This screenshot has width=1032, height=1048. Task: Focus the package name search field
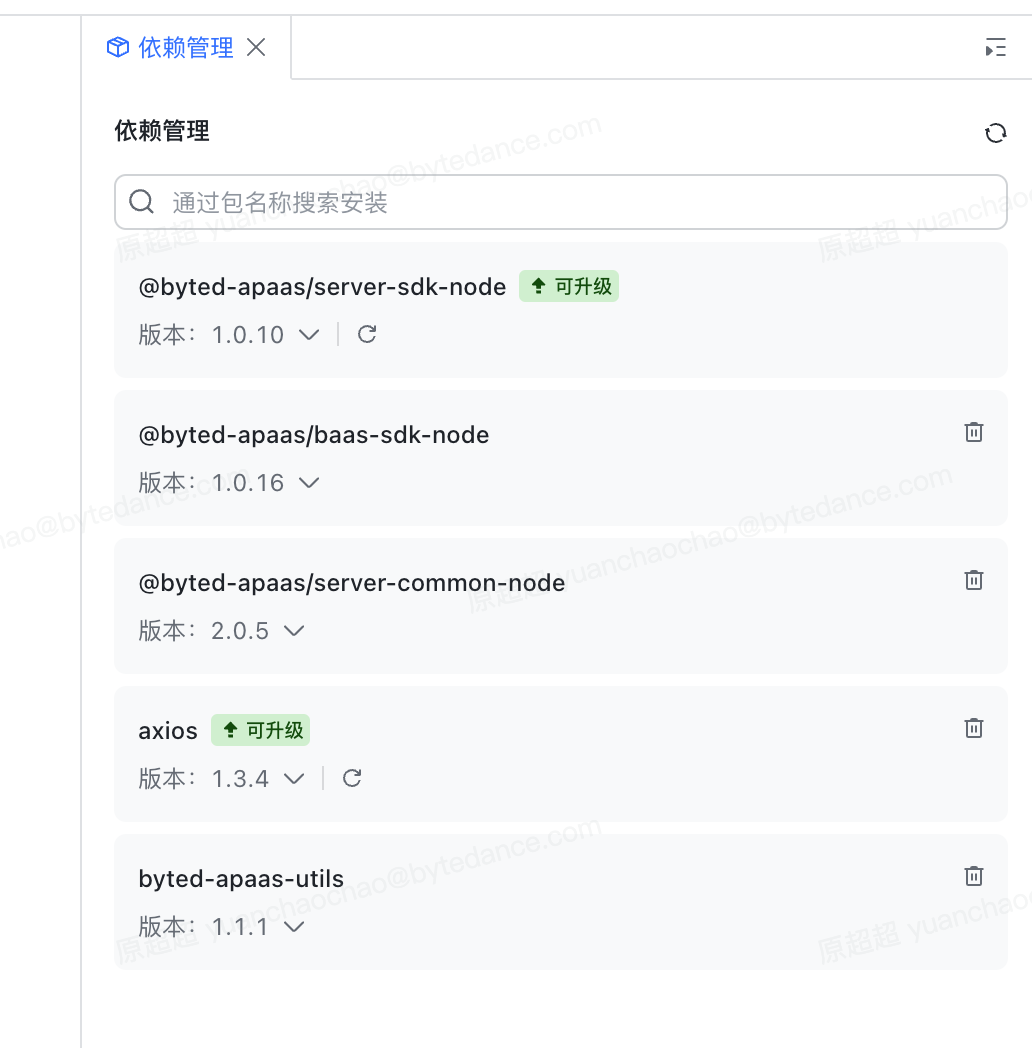tap(561, 202)
